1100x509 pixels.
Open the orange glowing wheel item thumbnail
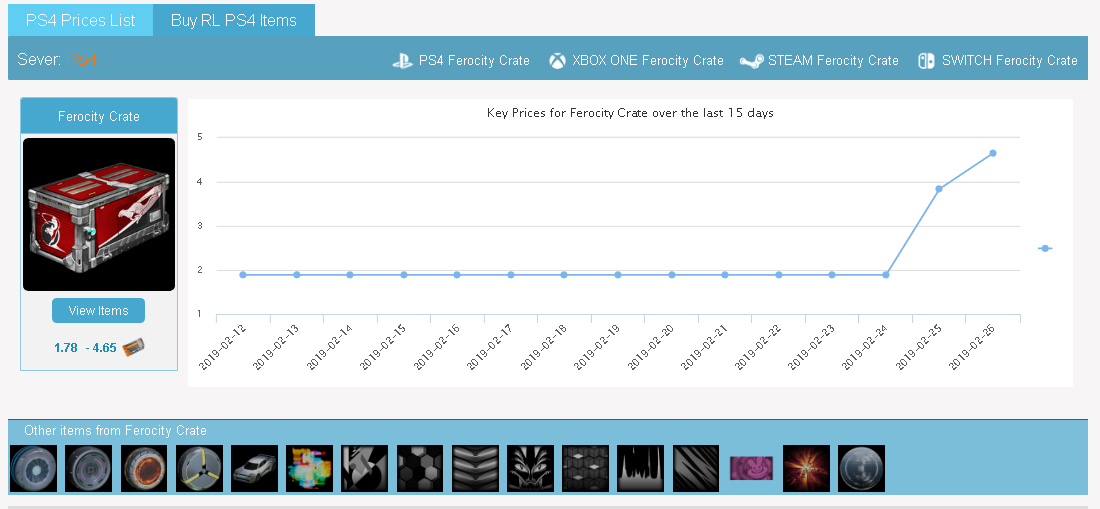[x=144, y=468]
